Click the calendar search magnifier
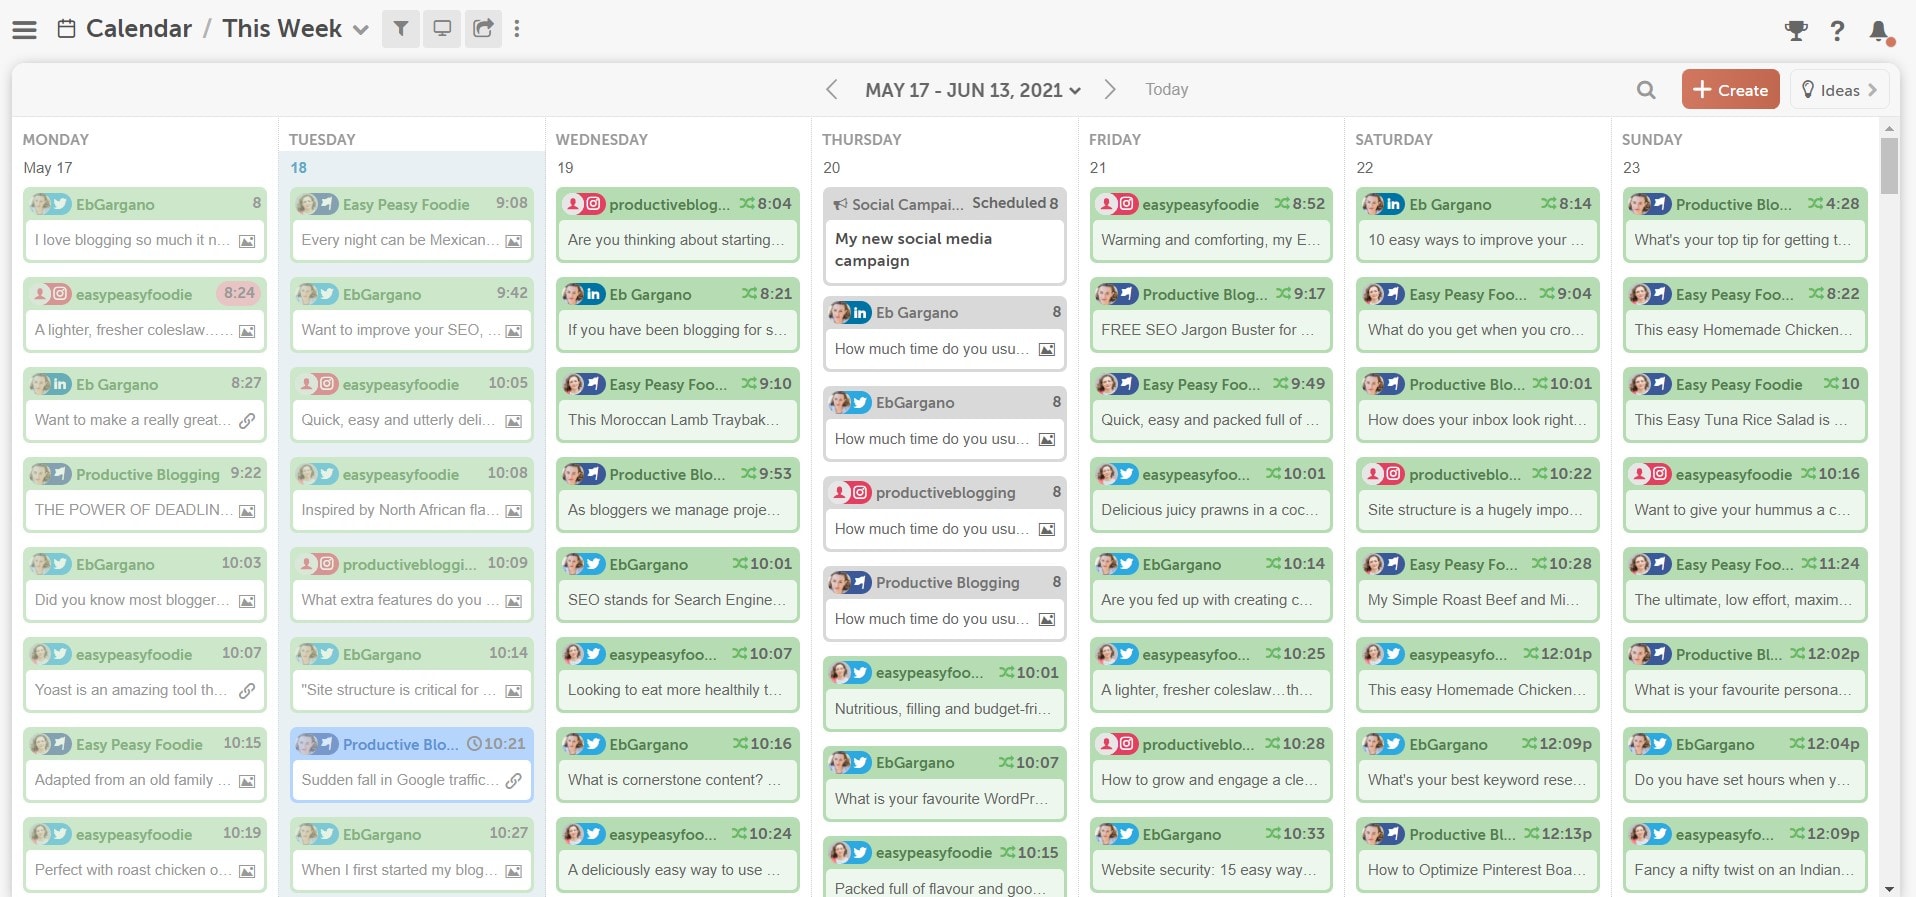Screen dimensions: 1916x897 tap(1646, 90)
